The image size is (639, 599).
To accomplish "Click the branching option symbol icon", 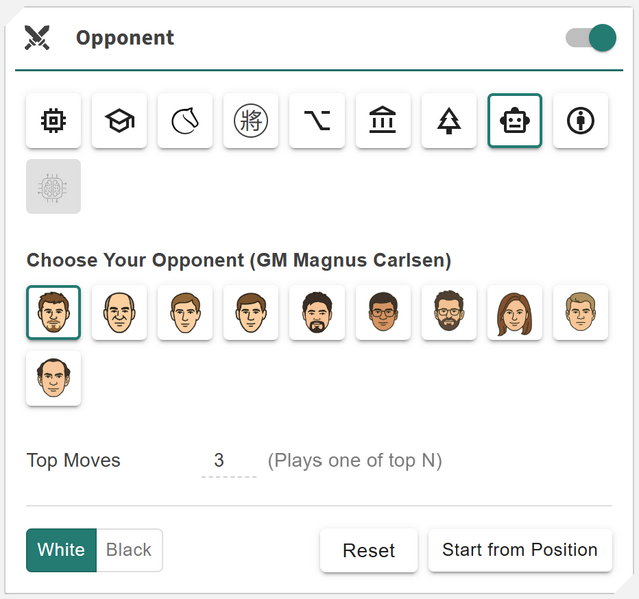I will 317,121.
